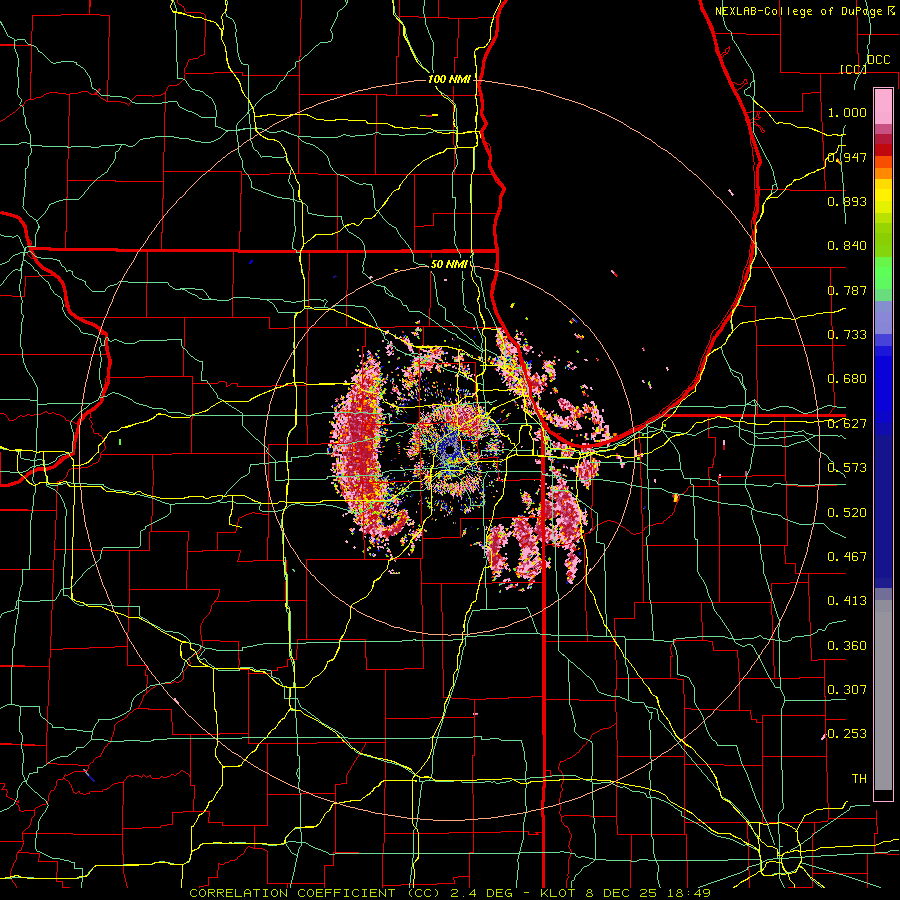Pick the yellow segment of the color bar
900x900 pixels.
point(883,196)
